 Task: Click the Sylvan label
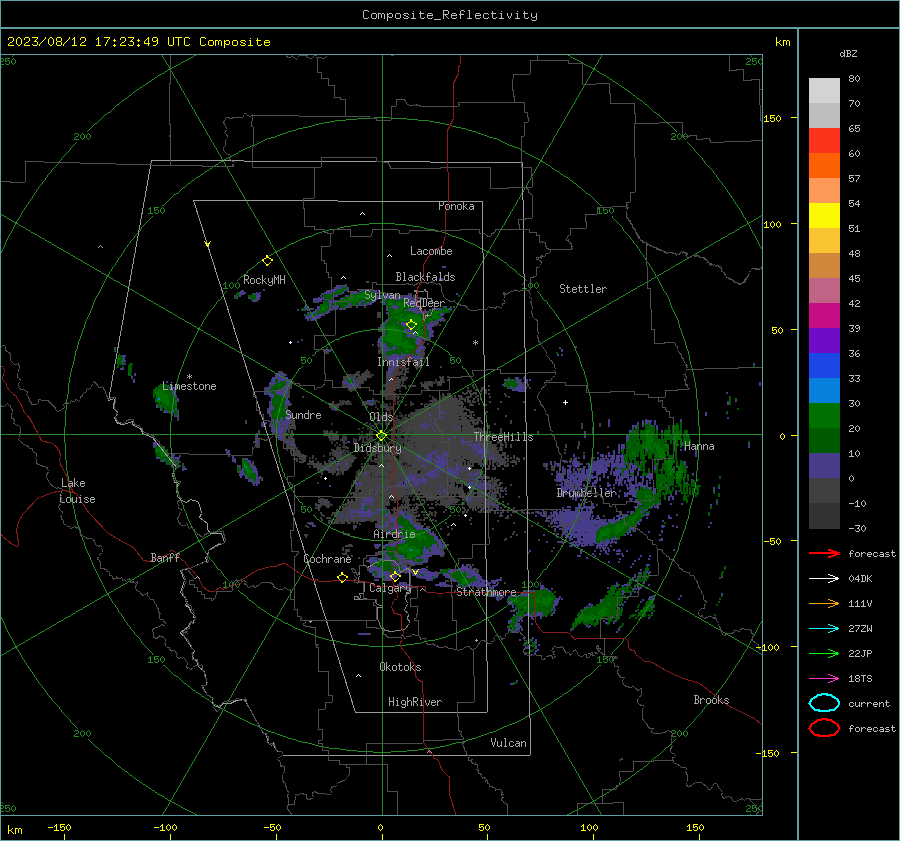click(x=382, y=295)
